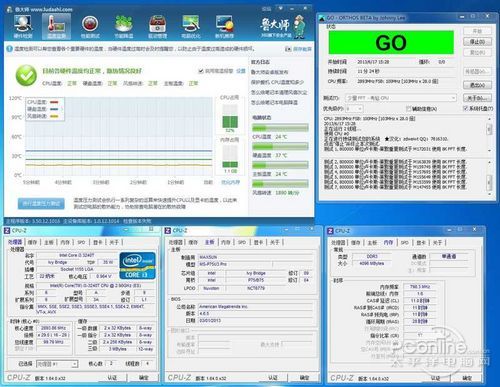Select 处理器 tab in right CPU-Z window
Image resolution: width=500 pixels, height=387 pixels.
point(338,243)
